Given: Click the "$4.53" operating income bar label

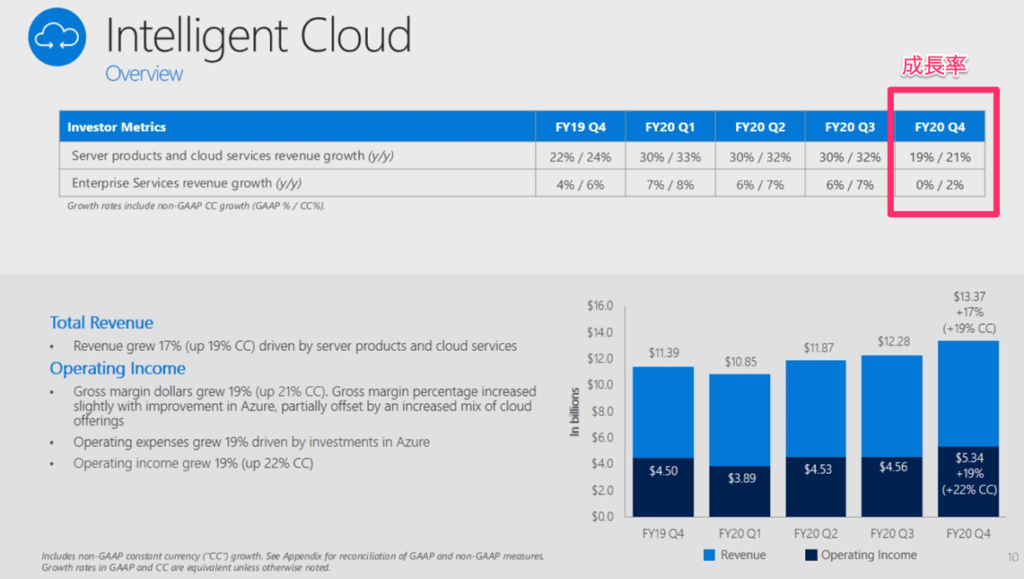Looking at the screenshot, I should (x=818, y=470).
